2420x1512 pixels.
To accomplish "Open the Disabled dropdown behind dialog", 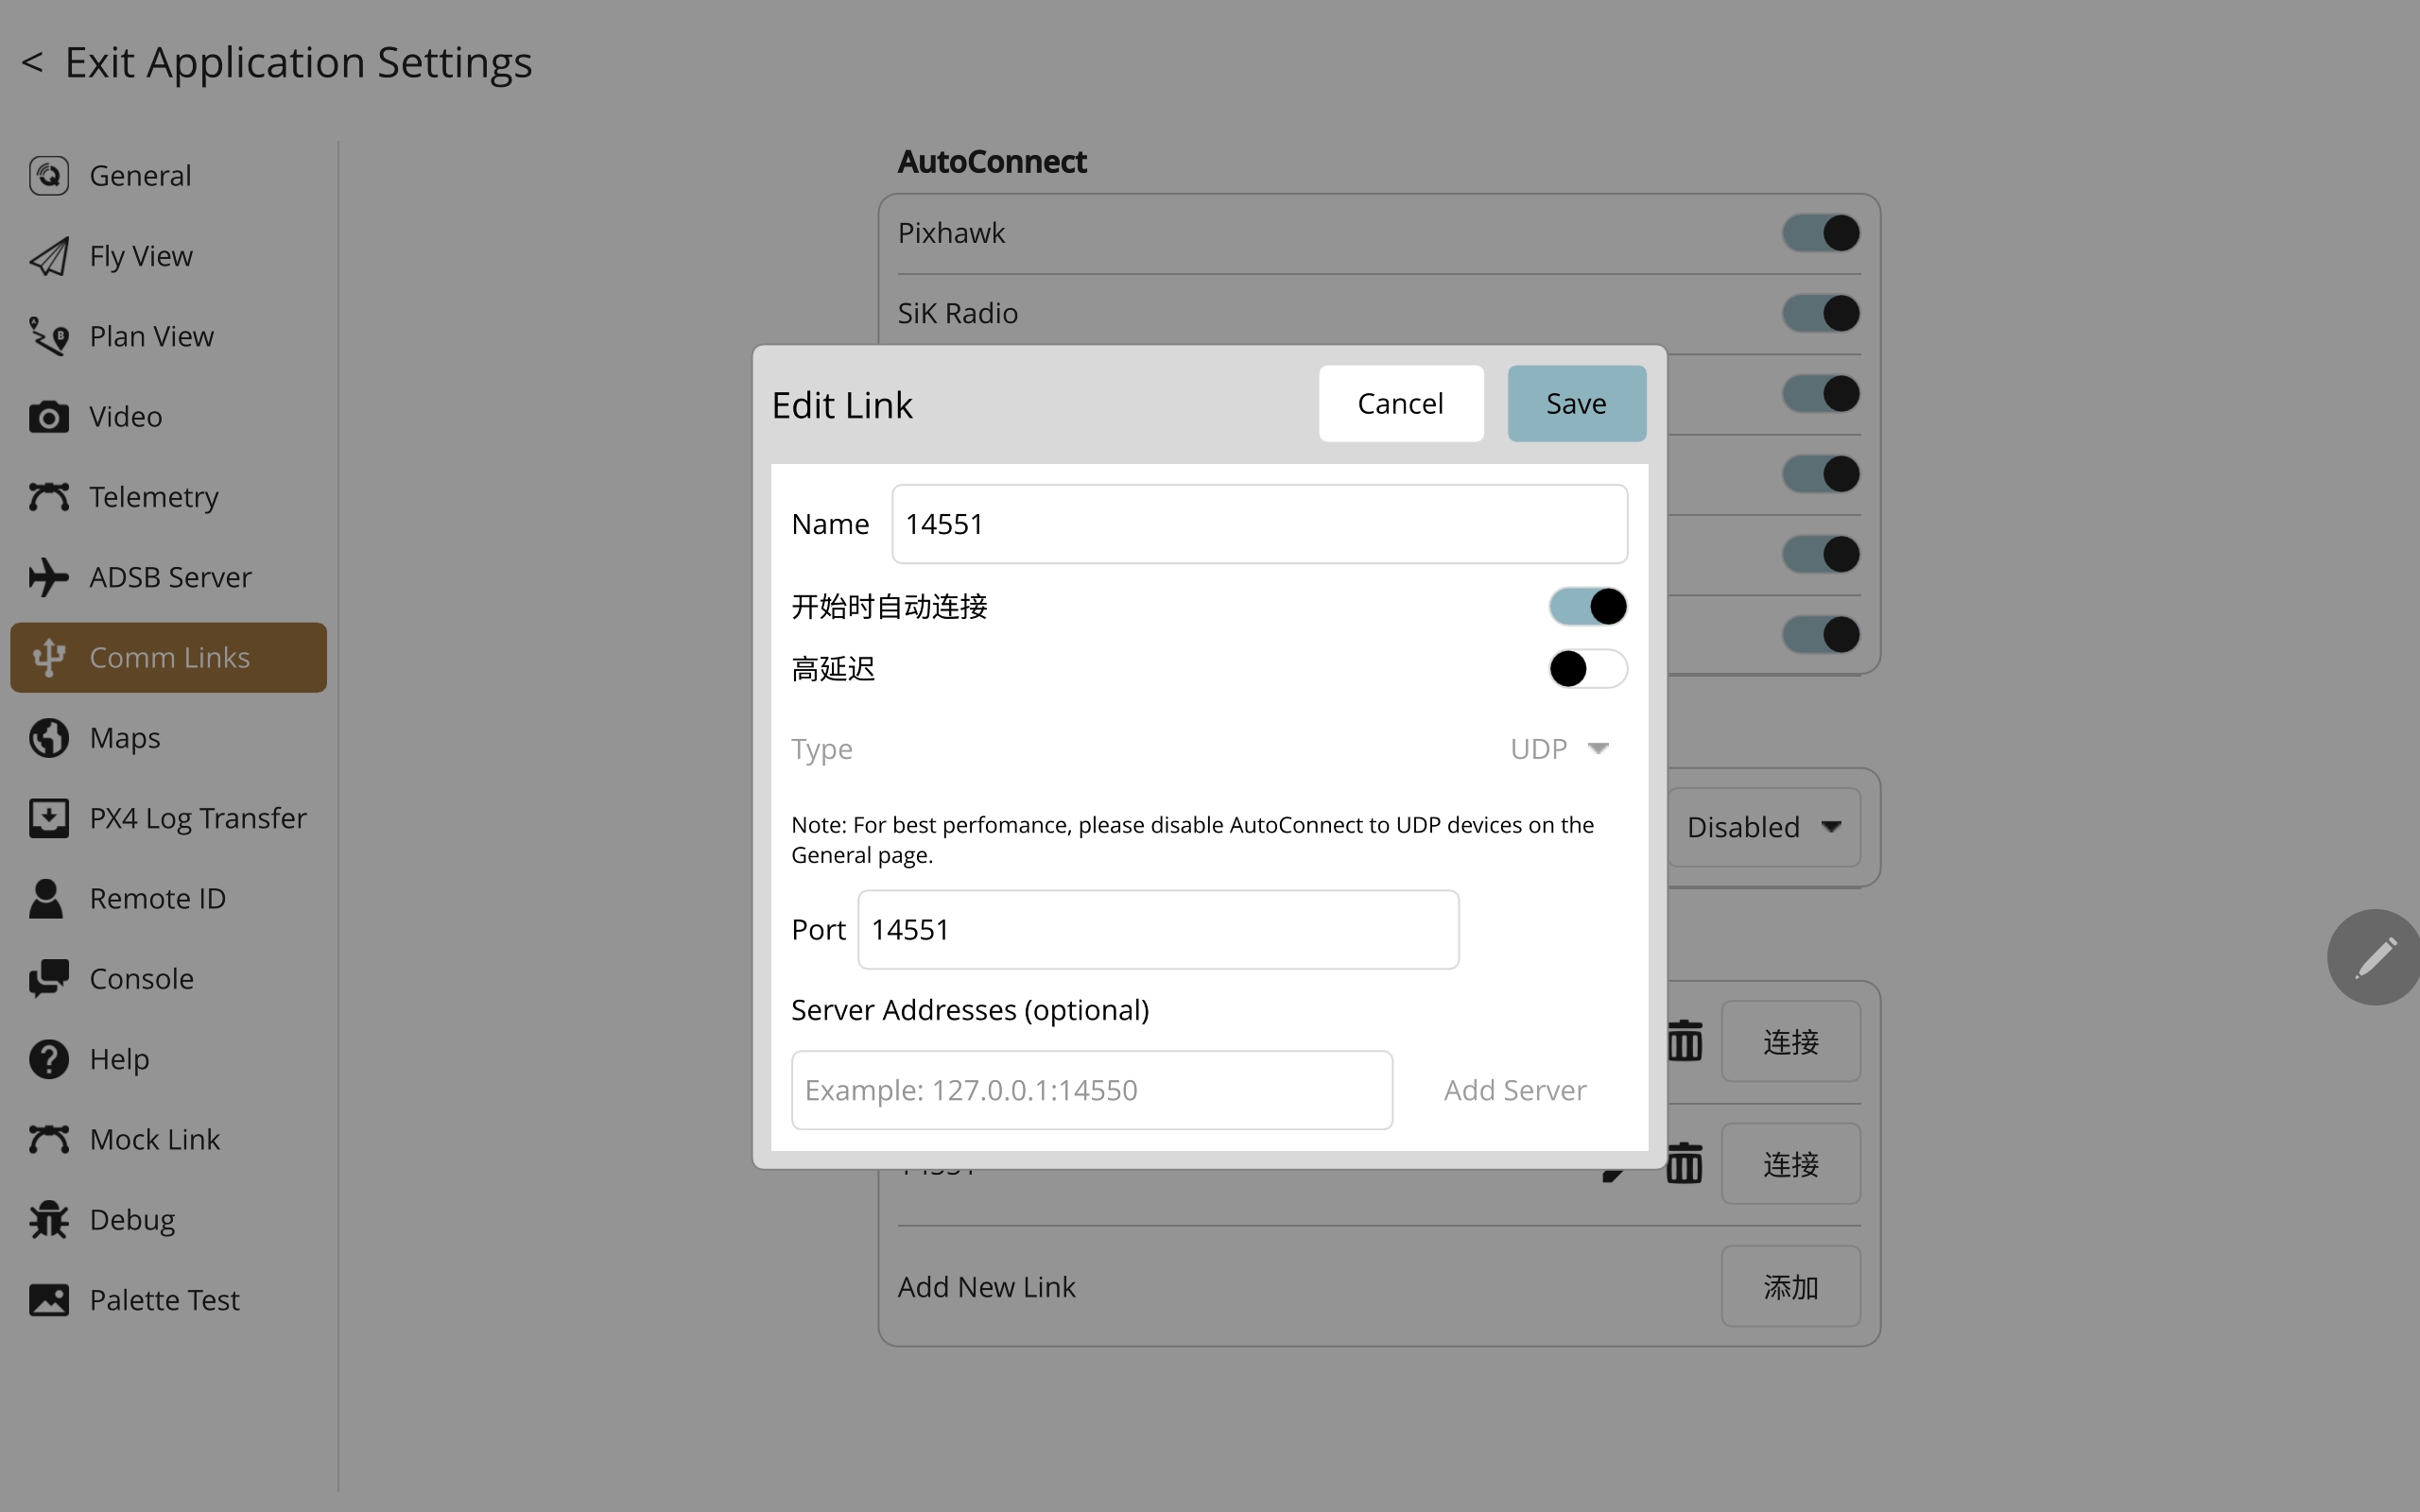I will click(1764, 827).
